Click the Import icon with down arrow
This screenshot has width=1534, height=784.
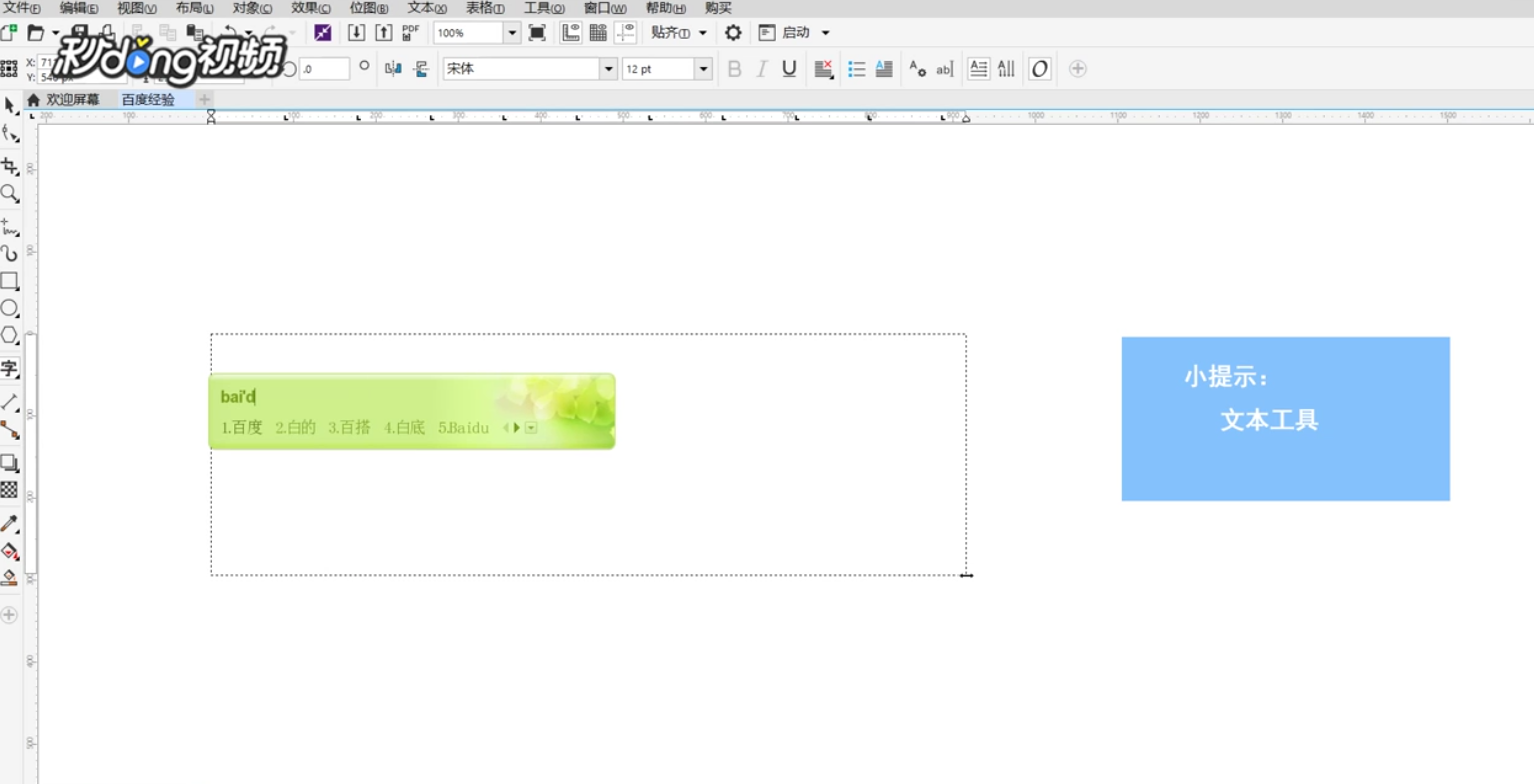click(x=356, y=32)
